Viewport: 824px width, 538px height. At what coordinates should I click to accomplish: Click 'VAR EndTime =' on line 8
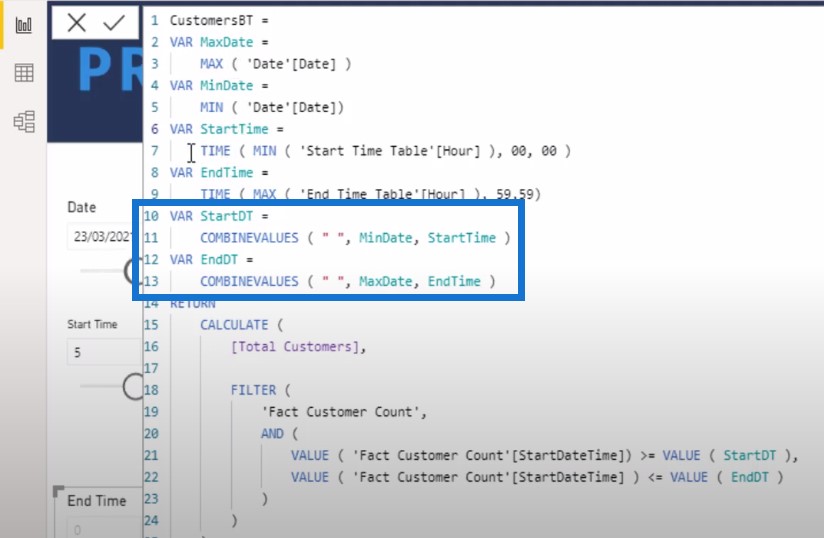[219, 172]
